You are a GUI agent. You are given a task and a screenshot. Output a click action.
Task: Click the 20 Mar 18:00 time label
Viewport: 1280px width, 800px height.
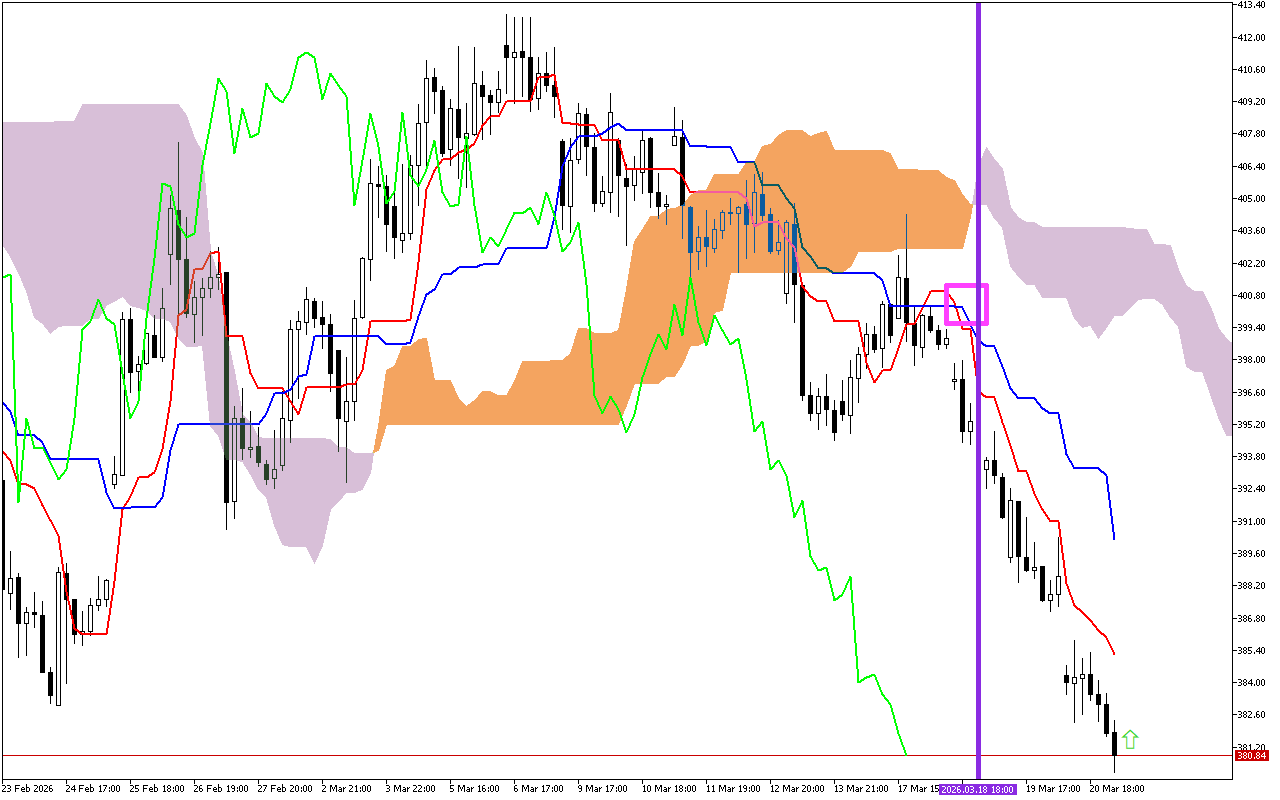click(x=1115, y=789)
